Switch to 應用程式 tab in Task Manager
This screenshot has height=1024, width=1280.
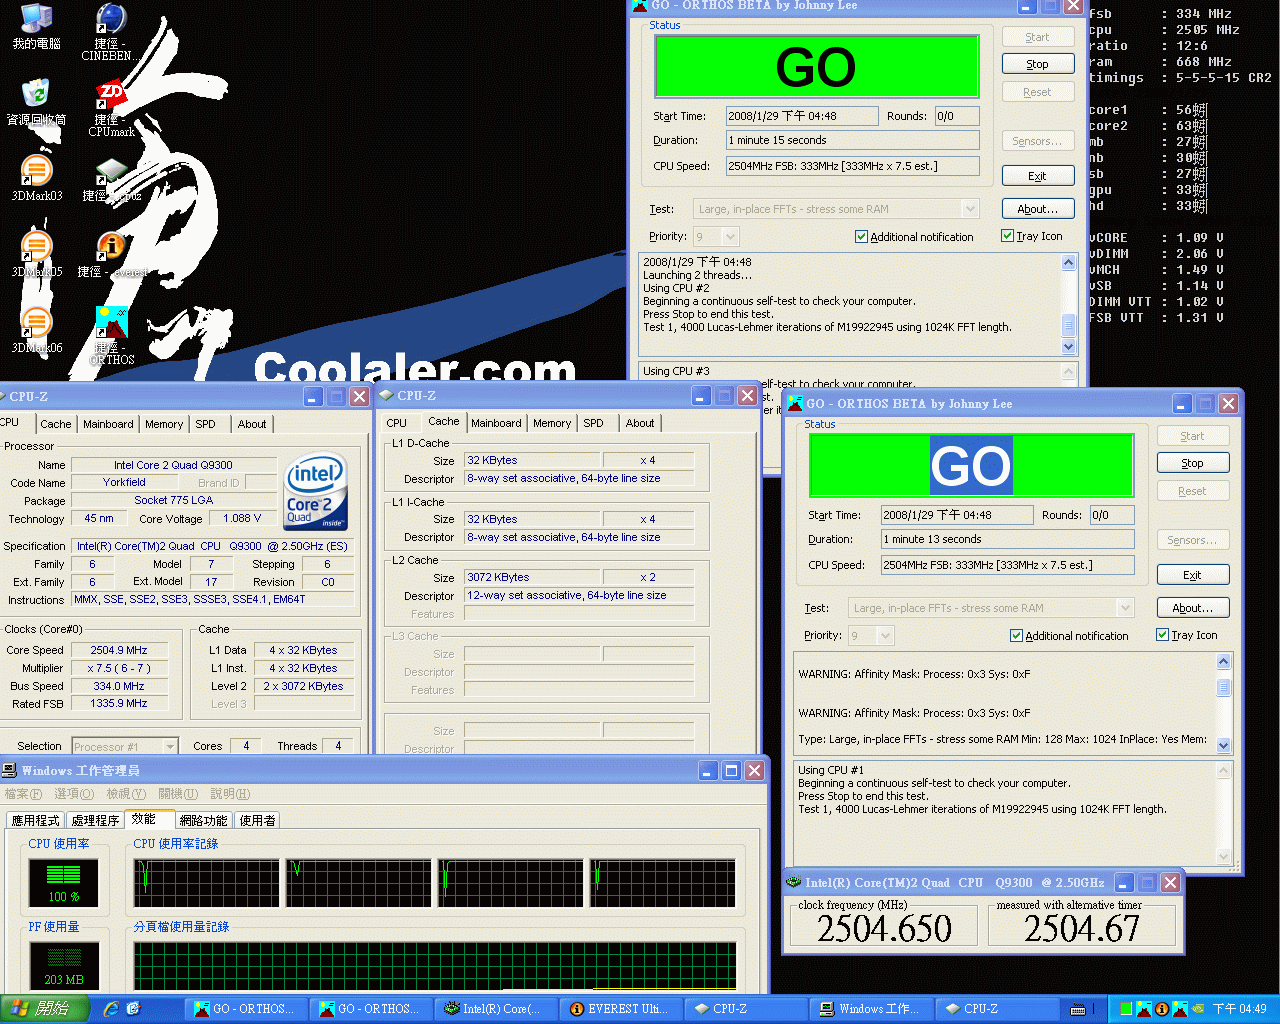(35, 820)
